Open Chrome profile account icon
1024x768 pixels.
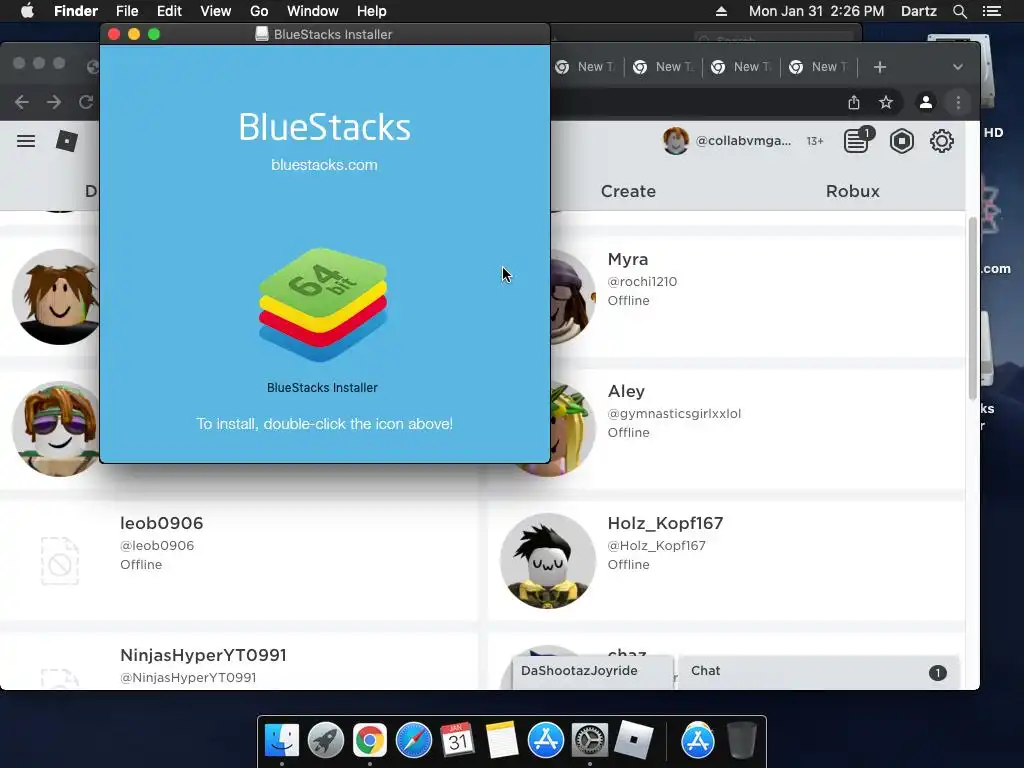[x=925, y=103]
